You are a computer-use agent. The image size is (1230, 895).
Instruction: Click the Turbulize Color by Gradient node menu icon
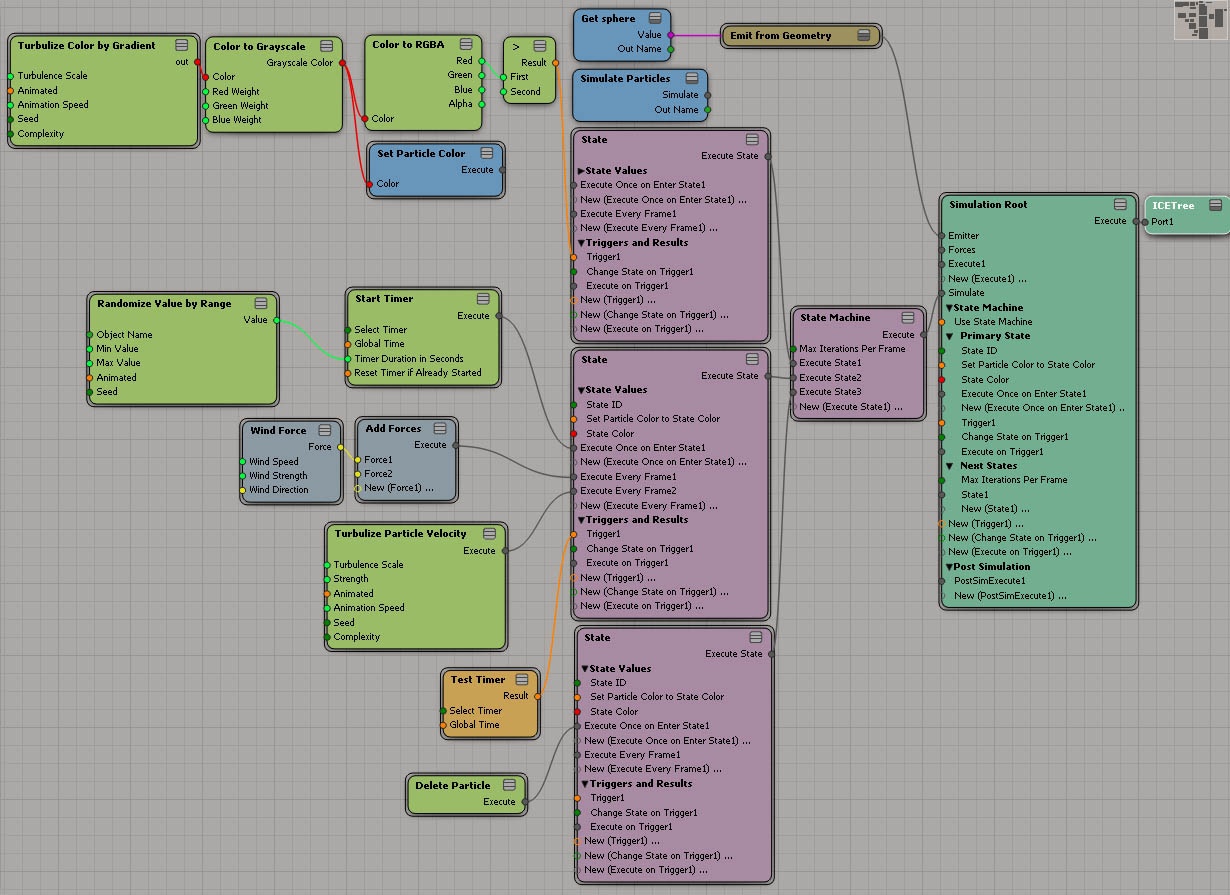coord(182,45)
